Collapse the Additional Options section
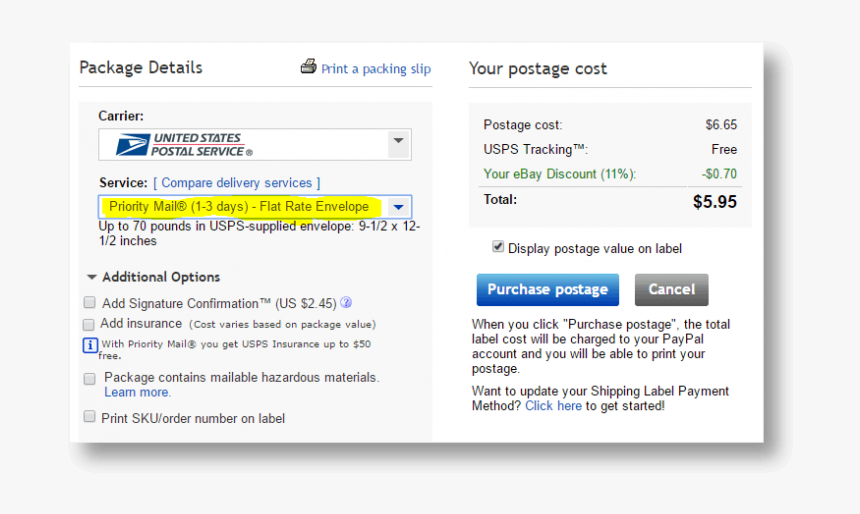This screenshot has height=514, width=860. (x=92, y=277)
